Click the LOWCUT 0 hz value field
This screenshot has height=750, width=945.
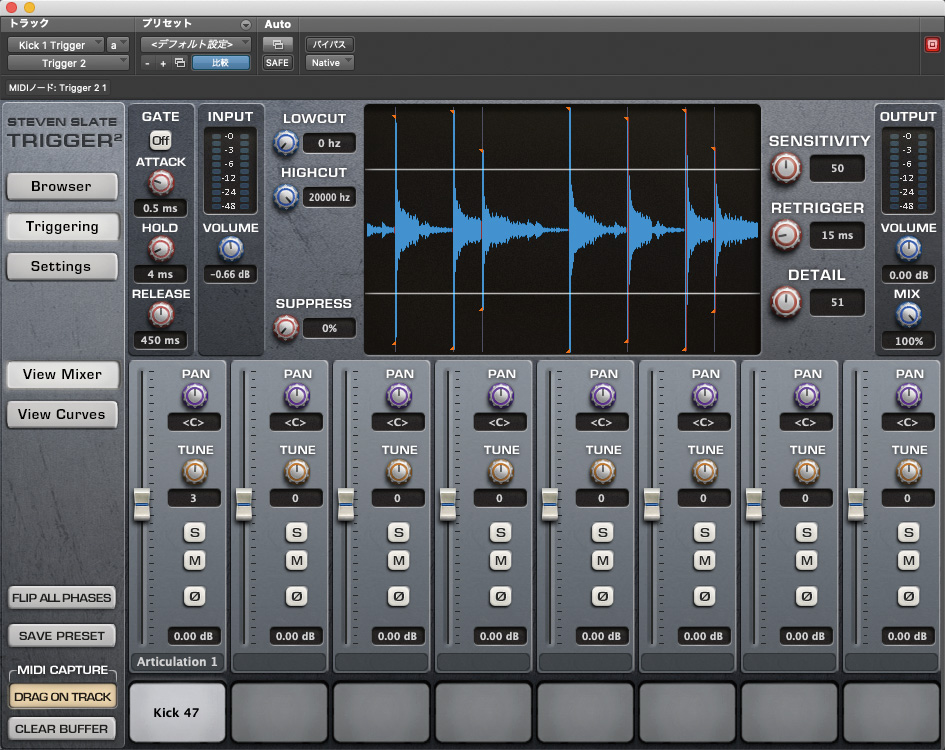329,143
